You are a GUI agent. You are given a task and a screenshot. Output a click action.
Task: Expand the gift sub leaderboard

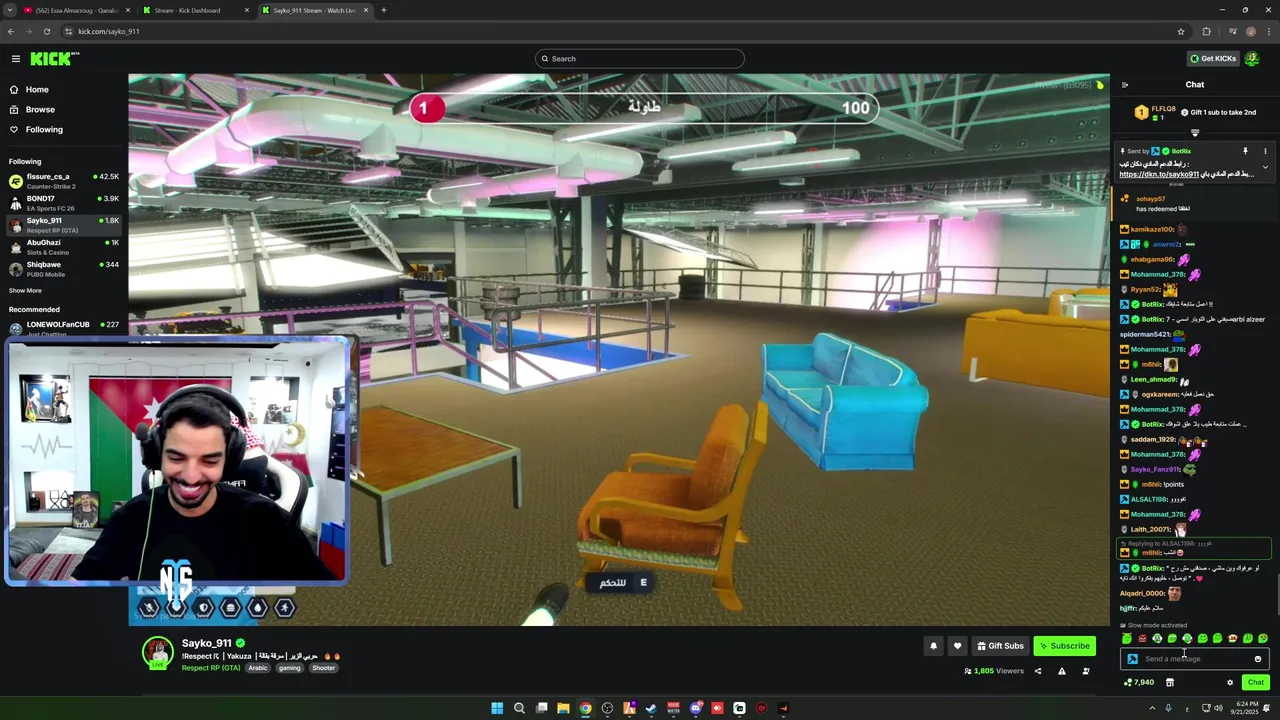click(1195, 132)
